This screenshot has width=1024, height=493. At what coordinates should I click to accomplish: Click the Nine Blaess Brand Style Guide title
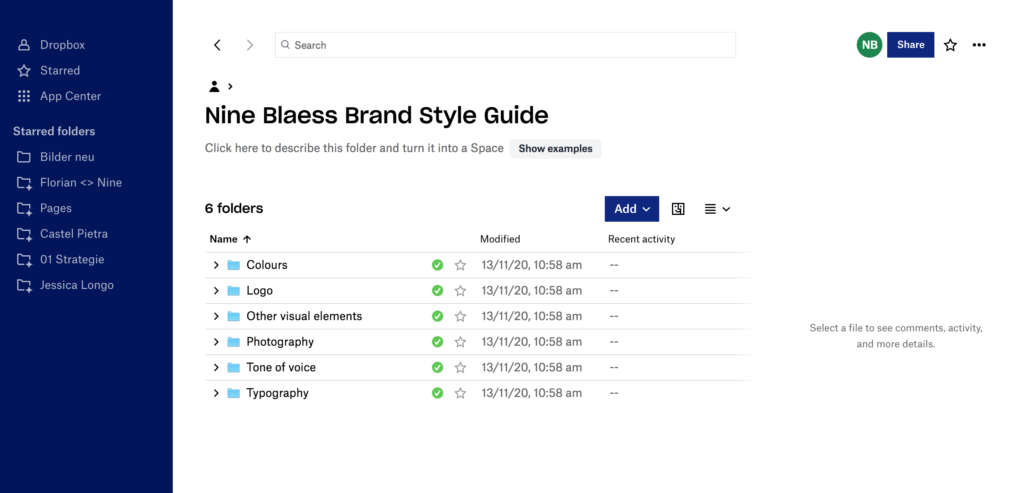377,116
